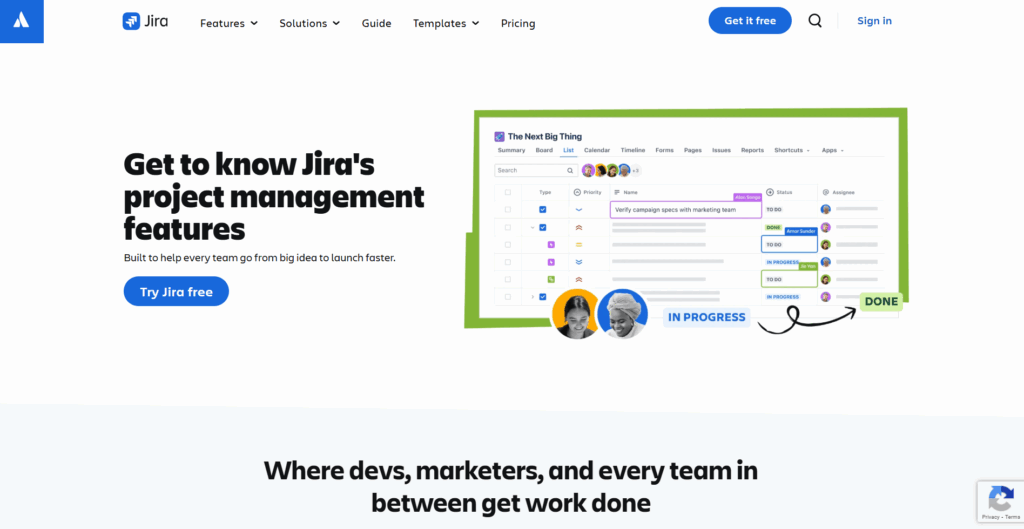Screen dimensions: 1024x529
Task: Click the Priority column header icon
Action: (577, 192)
